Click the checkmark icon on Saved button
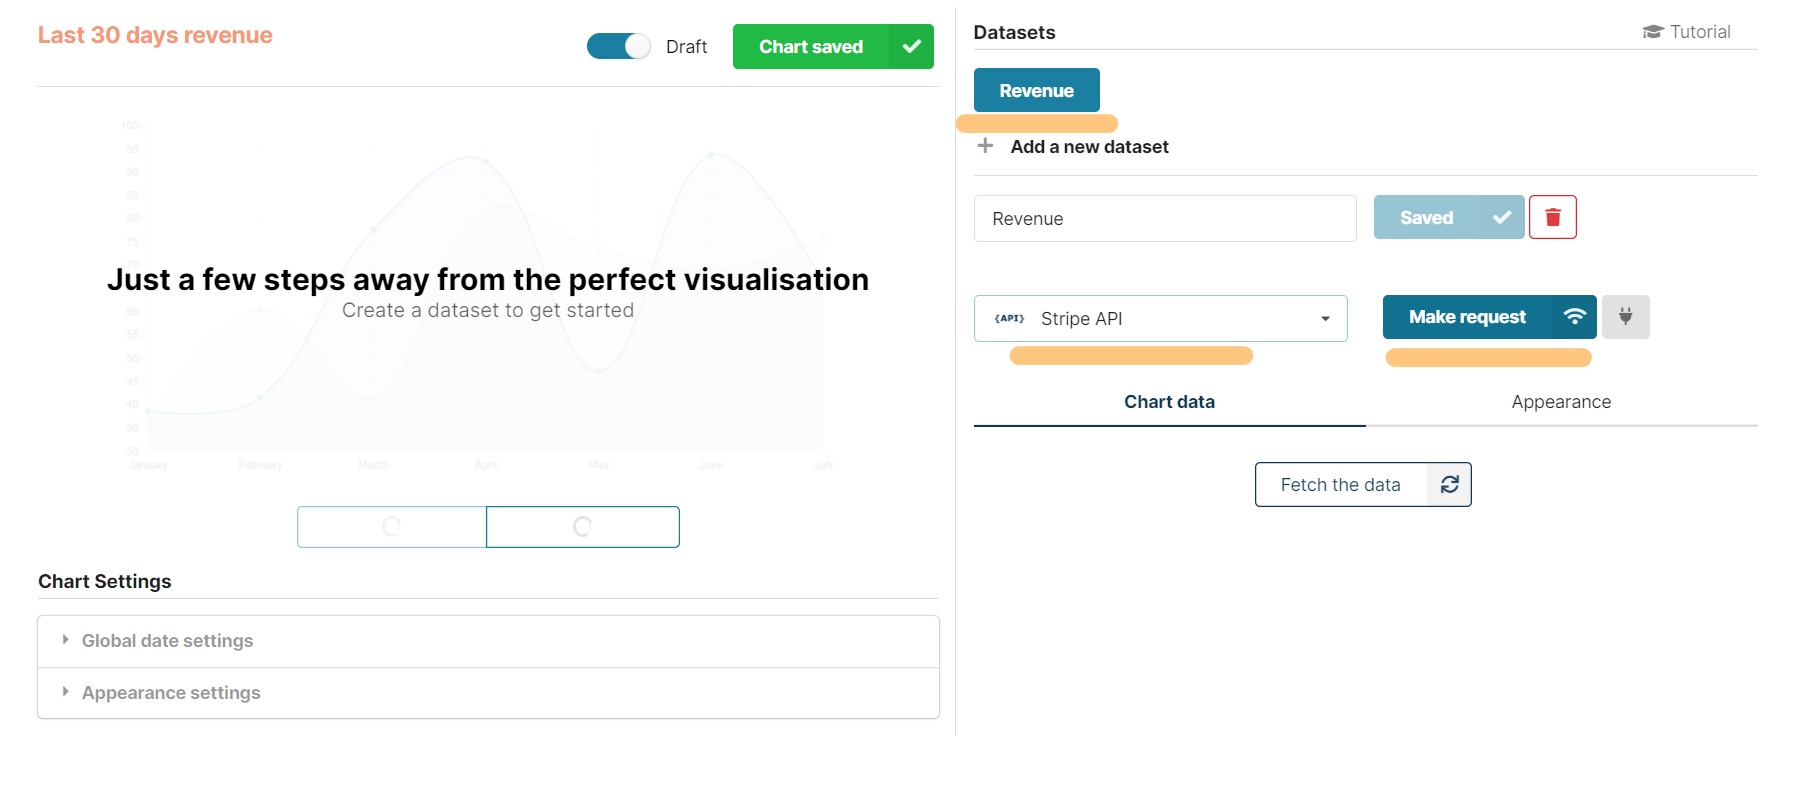 coord(1501,217)
